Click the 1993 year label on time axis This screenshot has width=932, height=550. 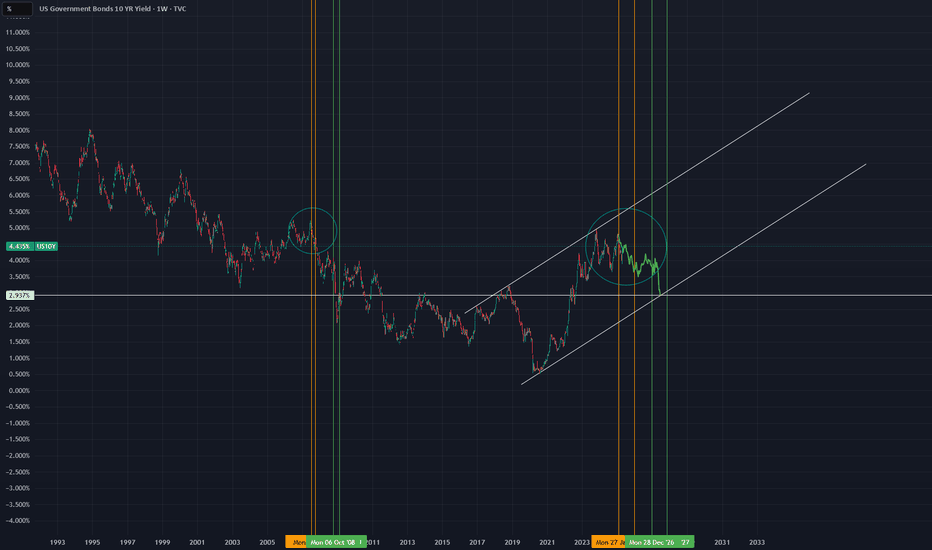(x=58, y=542)
